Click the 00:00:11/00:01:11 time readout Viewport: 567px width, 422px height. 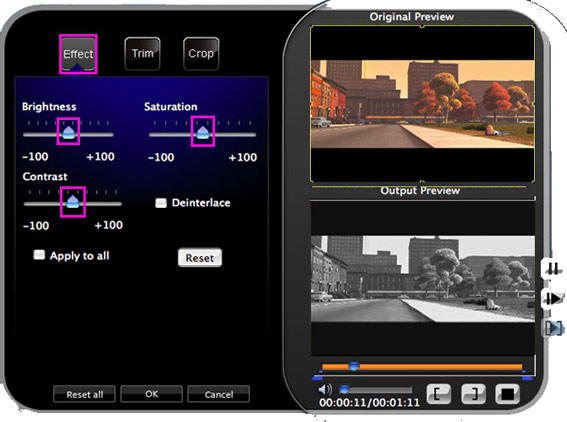369,403
